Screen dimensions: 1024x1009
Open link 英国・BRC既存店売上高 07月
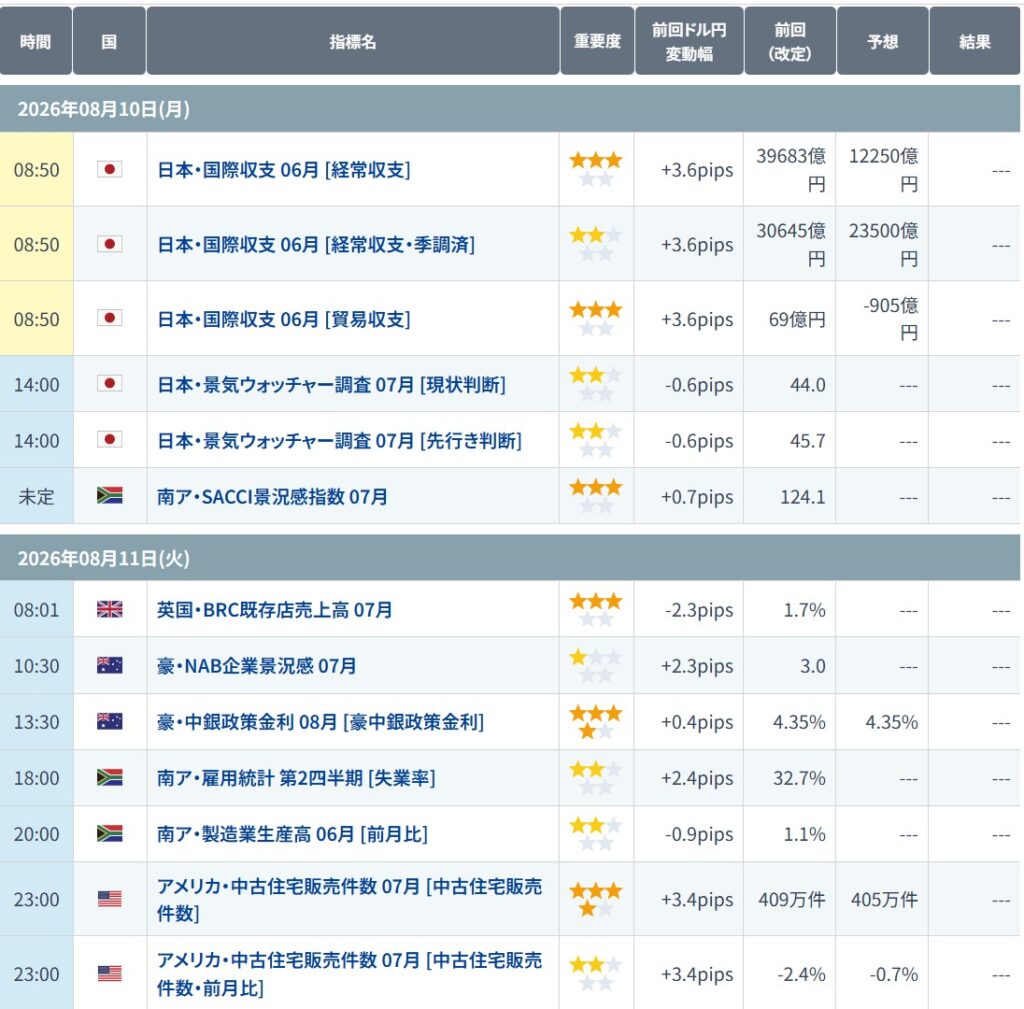(274, 610)
